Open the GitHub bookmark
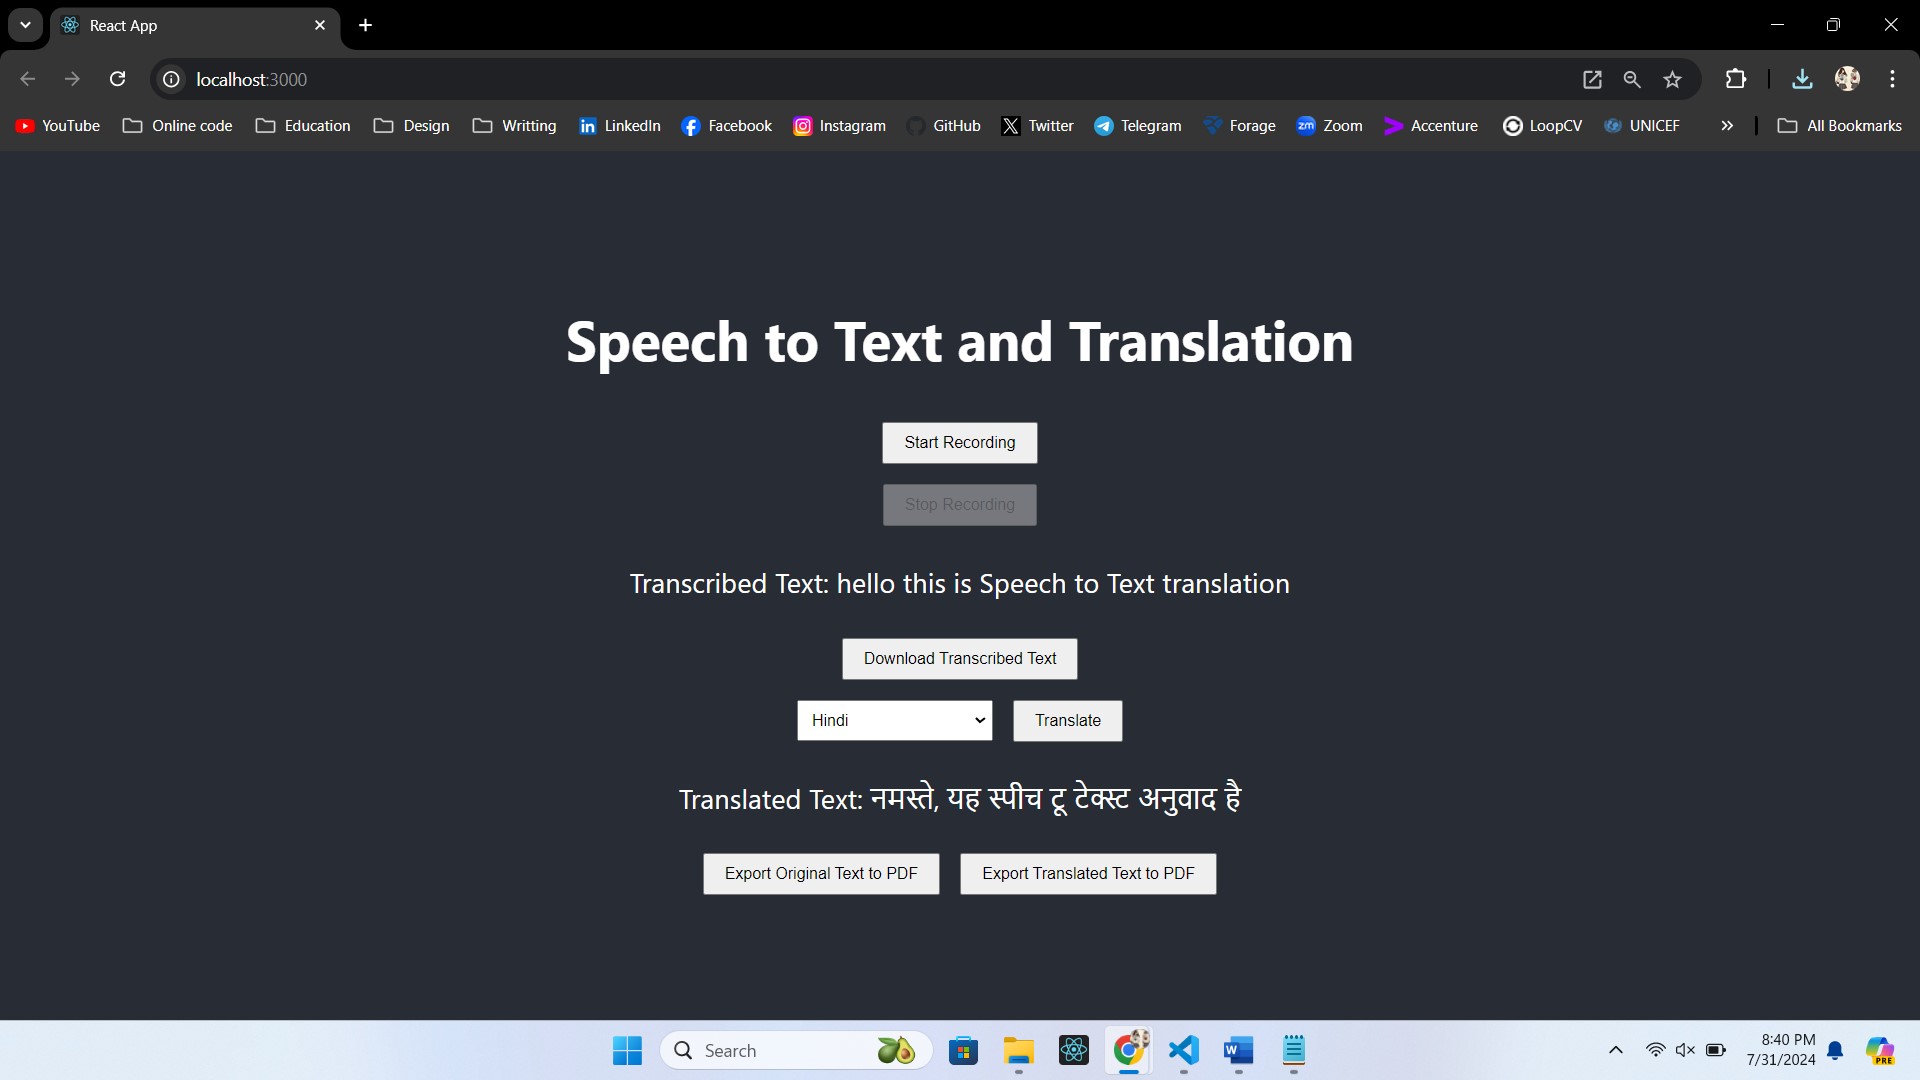The image size is (1920, 1080). (x=944, y=125)
